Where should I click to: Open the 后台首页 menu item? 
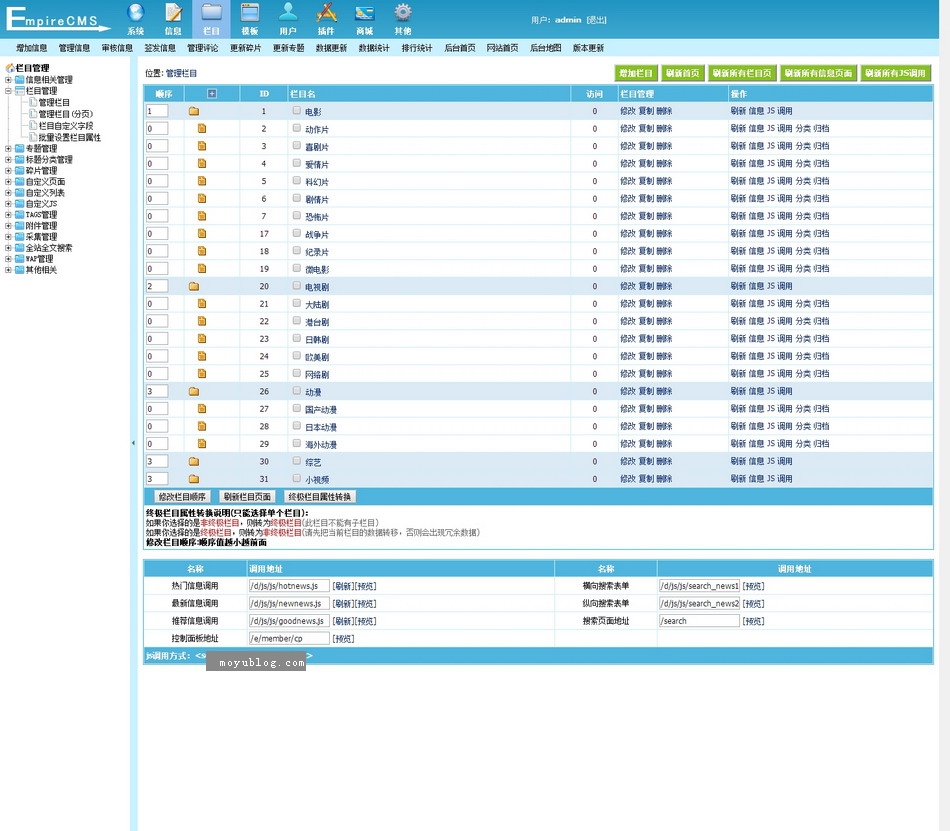(460, 48)
